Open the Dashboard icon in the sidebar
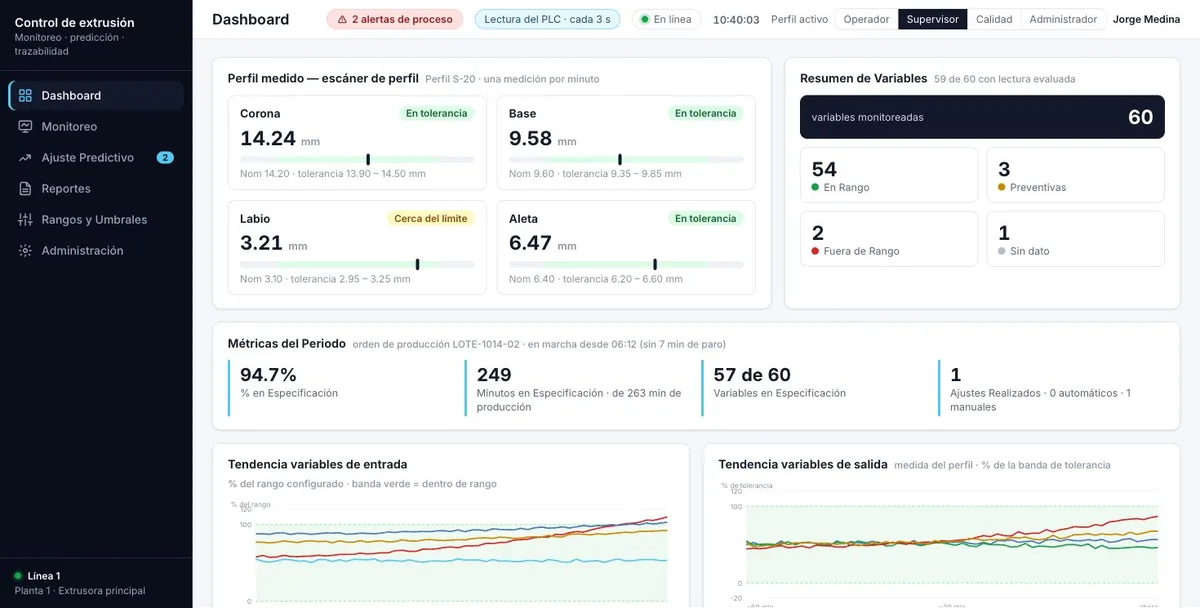1200x608 pixels. point(25,96)
